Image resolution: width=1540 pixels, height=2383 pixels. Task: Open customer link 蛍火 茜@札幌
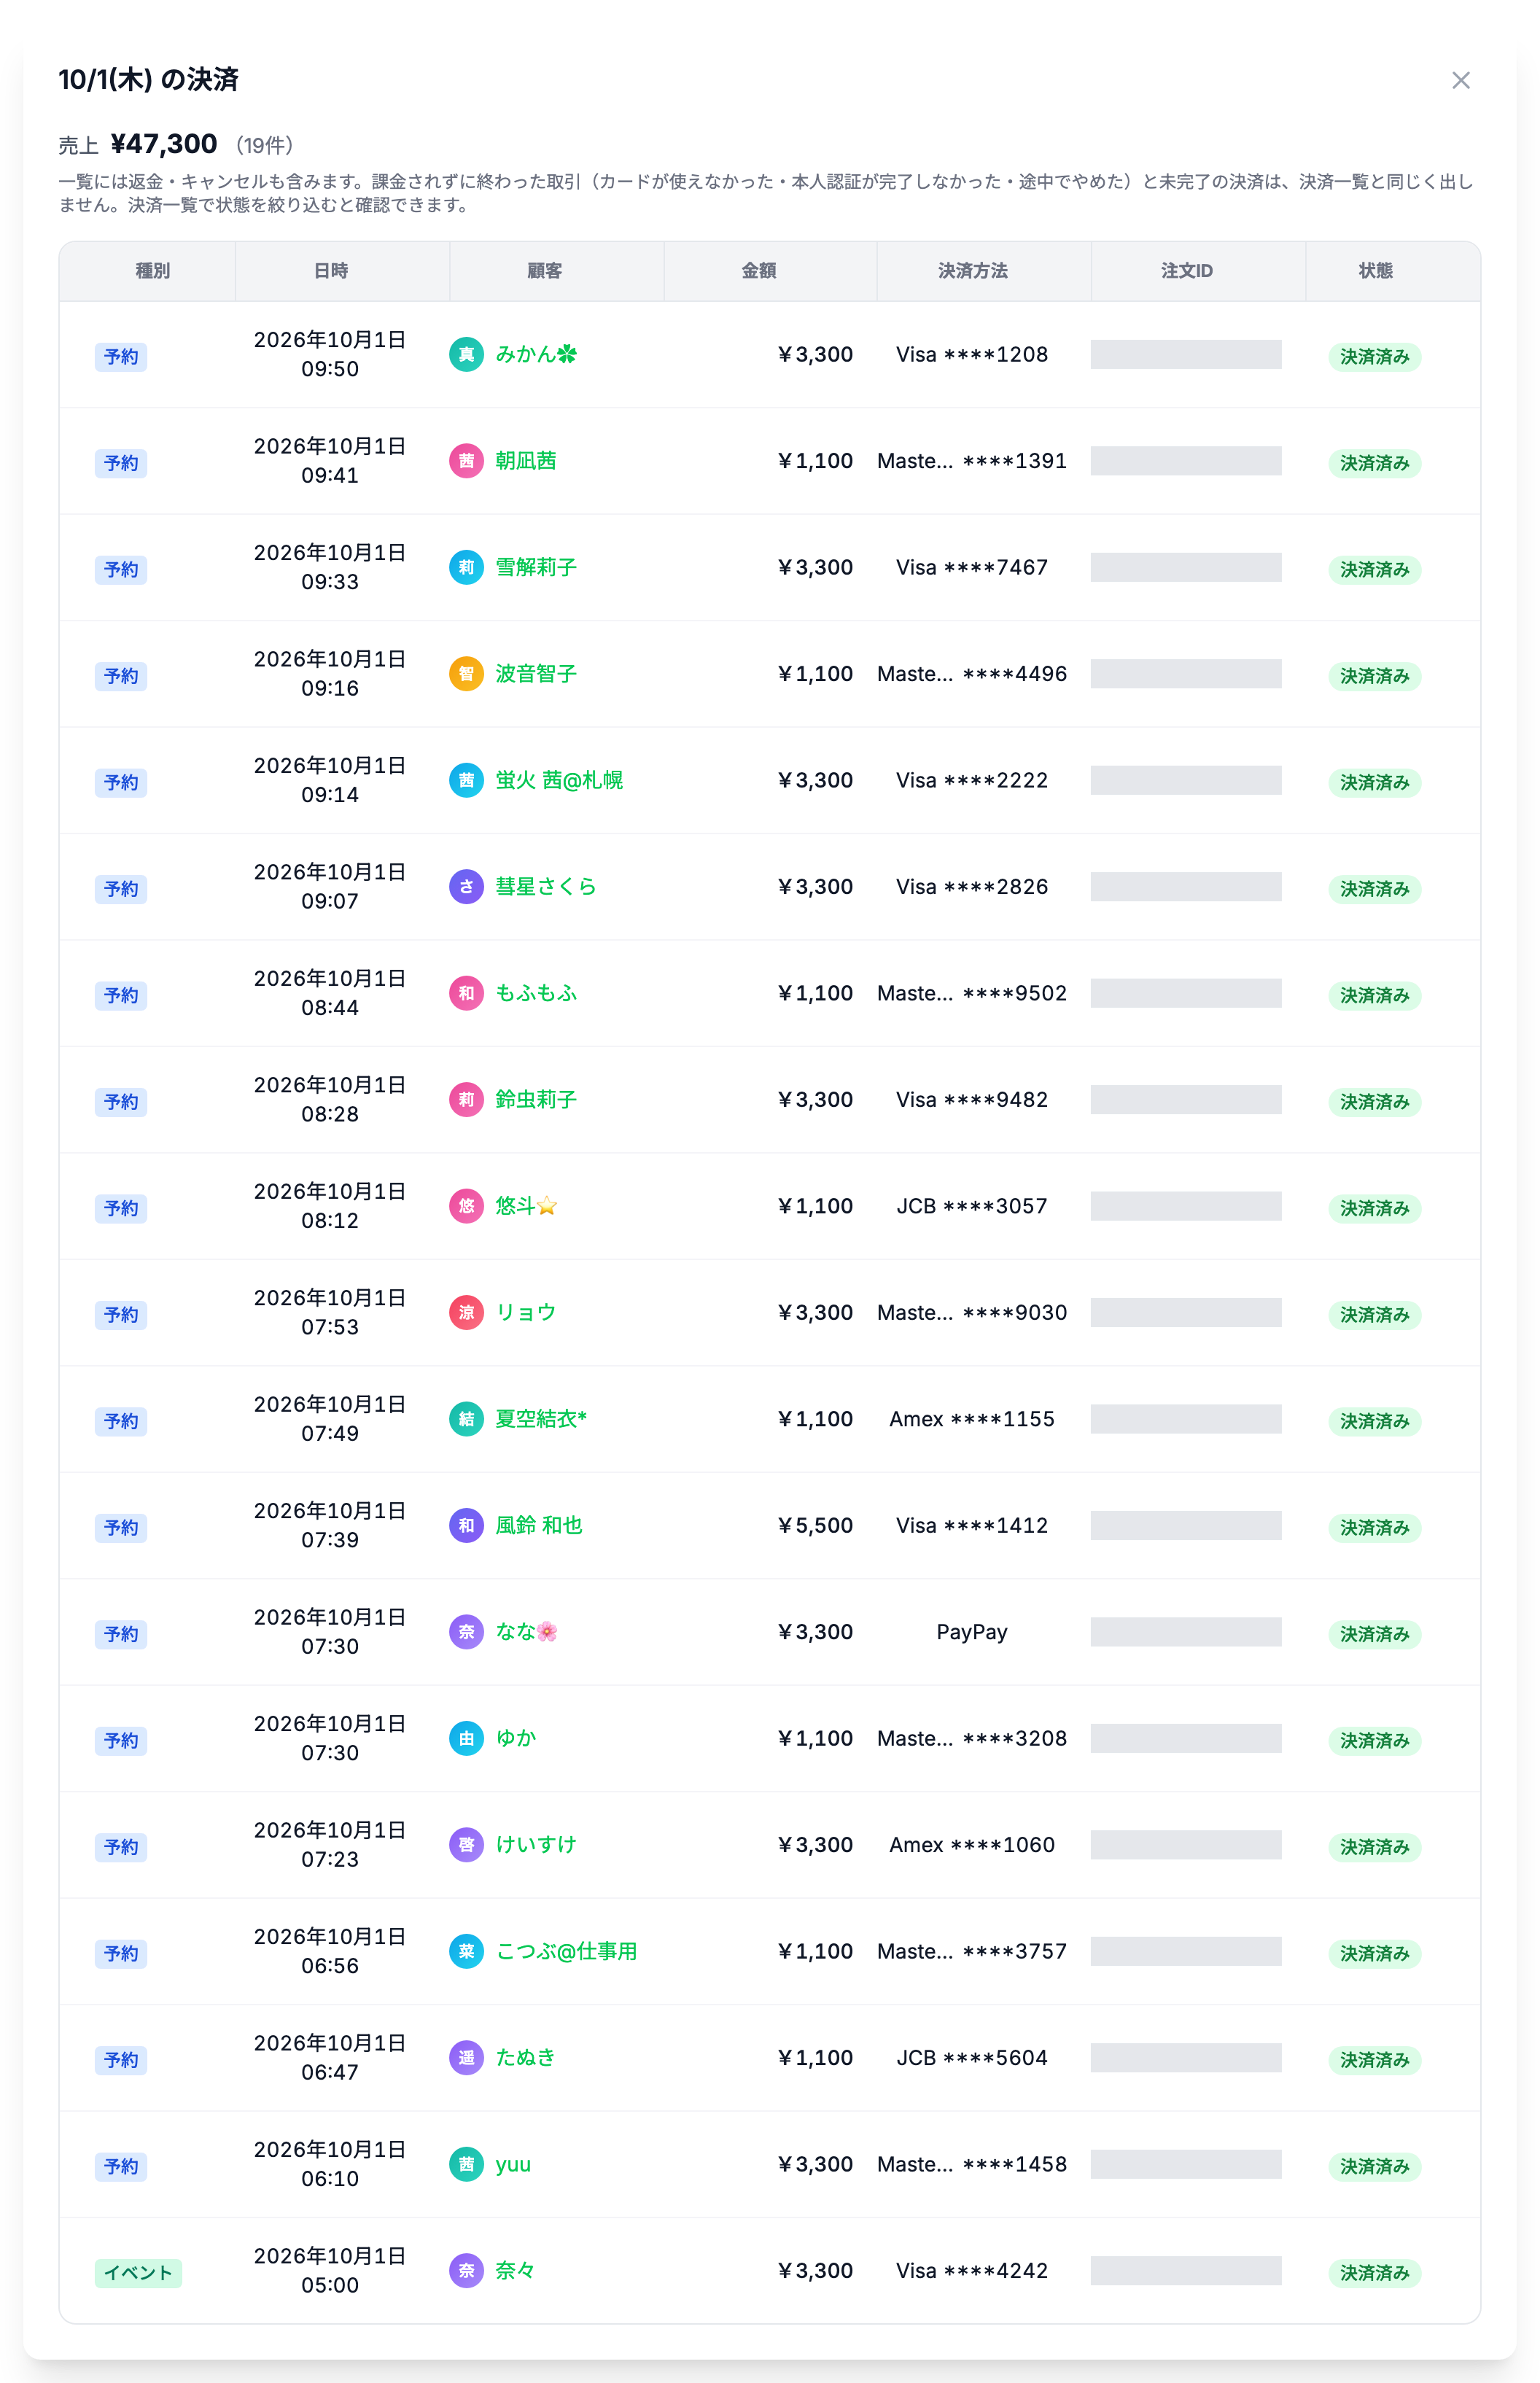(559, 780)
